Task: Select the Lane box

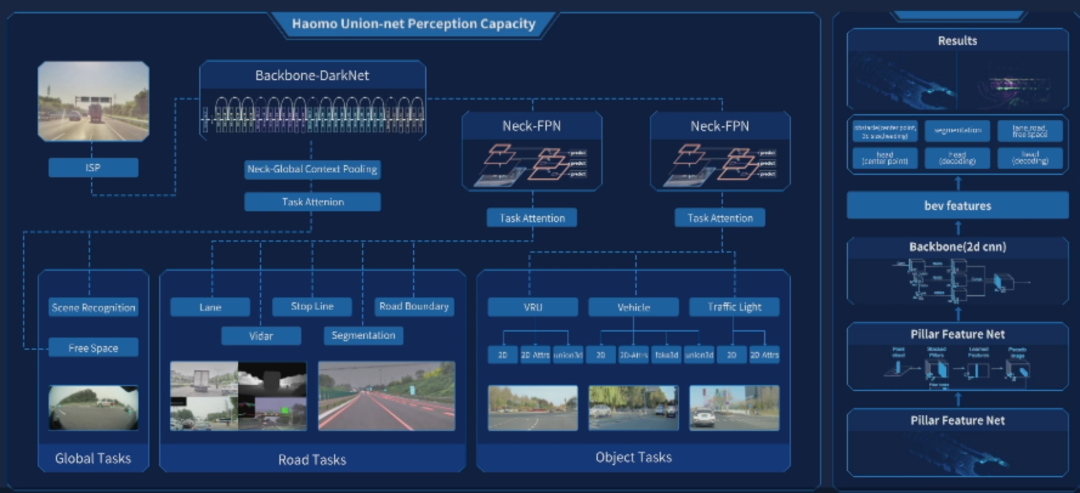Action: 210,307
